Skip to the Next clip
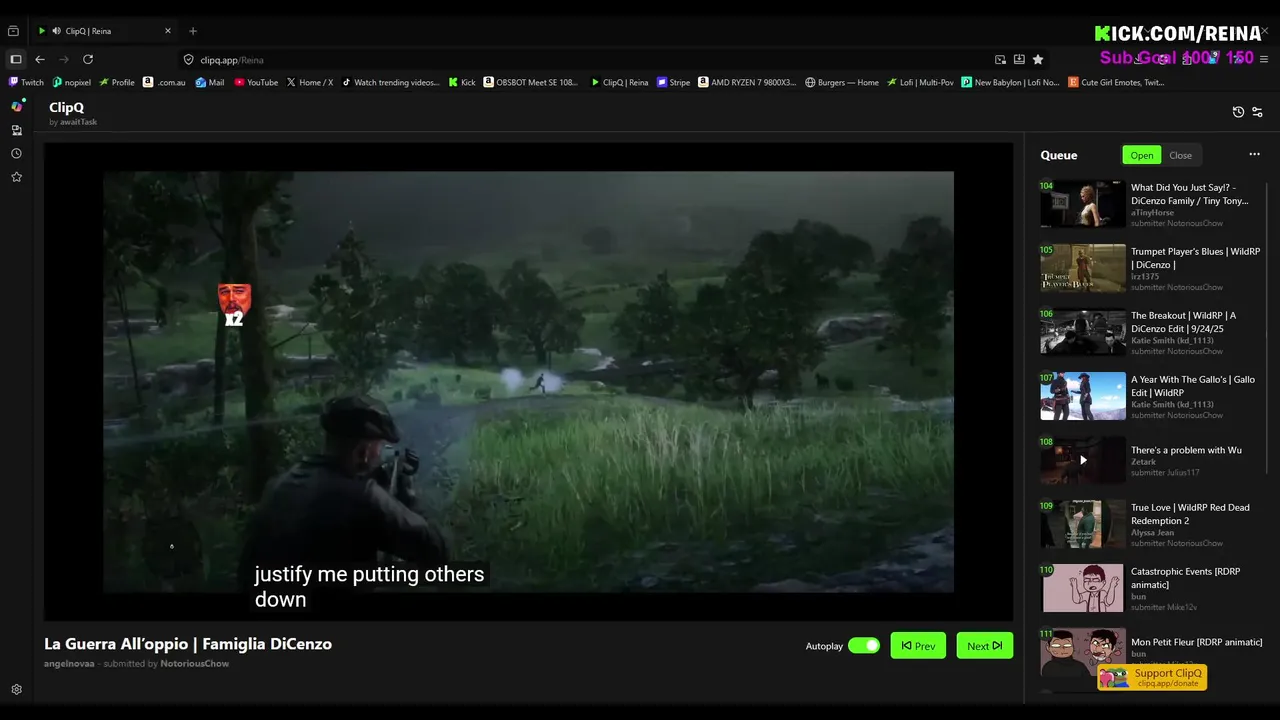This screenshot has width=1280, height=720. coord(984,645)
